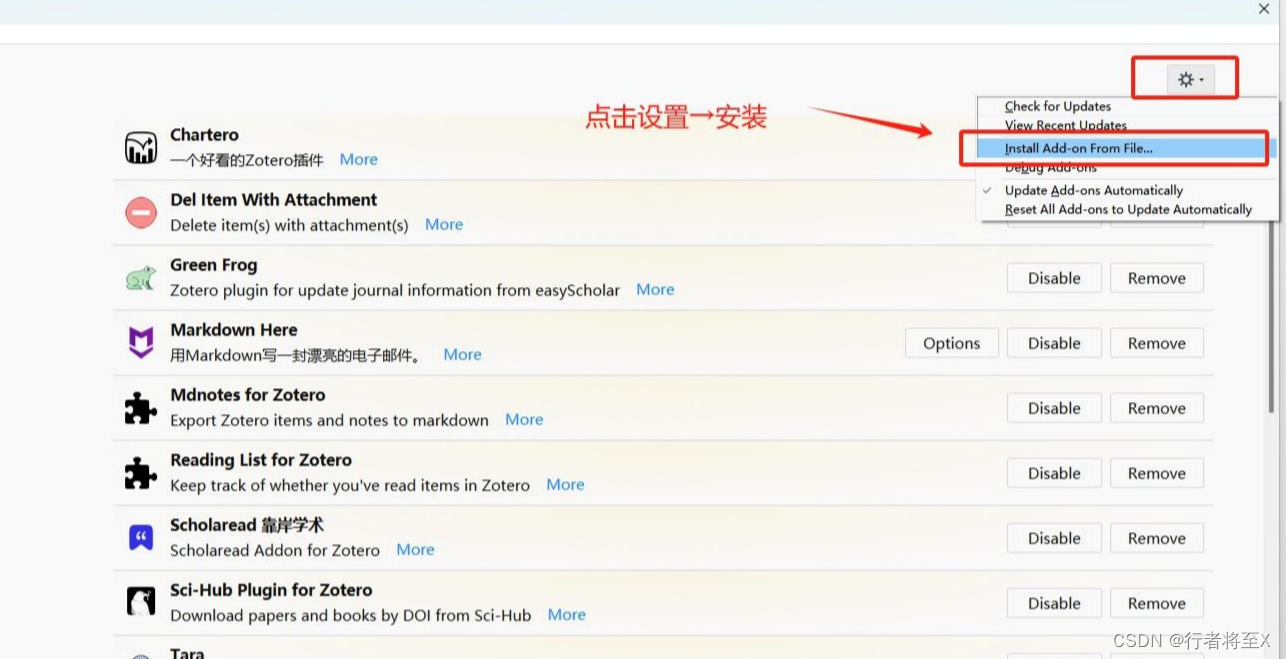
Task: Close the add-ons manager window
Action: click(x=1264, y=9)
